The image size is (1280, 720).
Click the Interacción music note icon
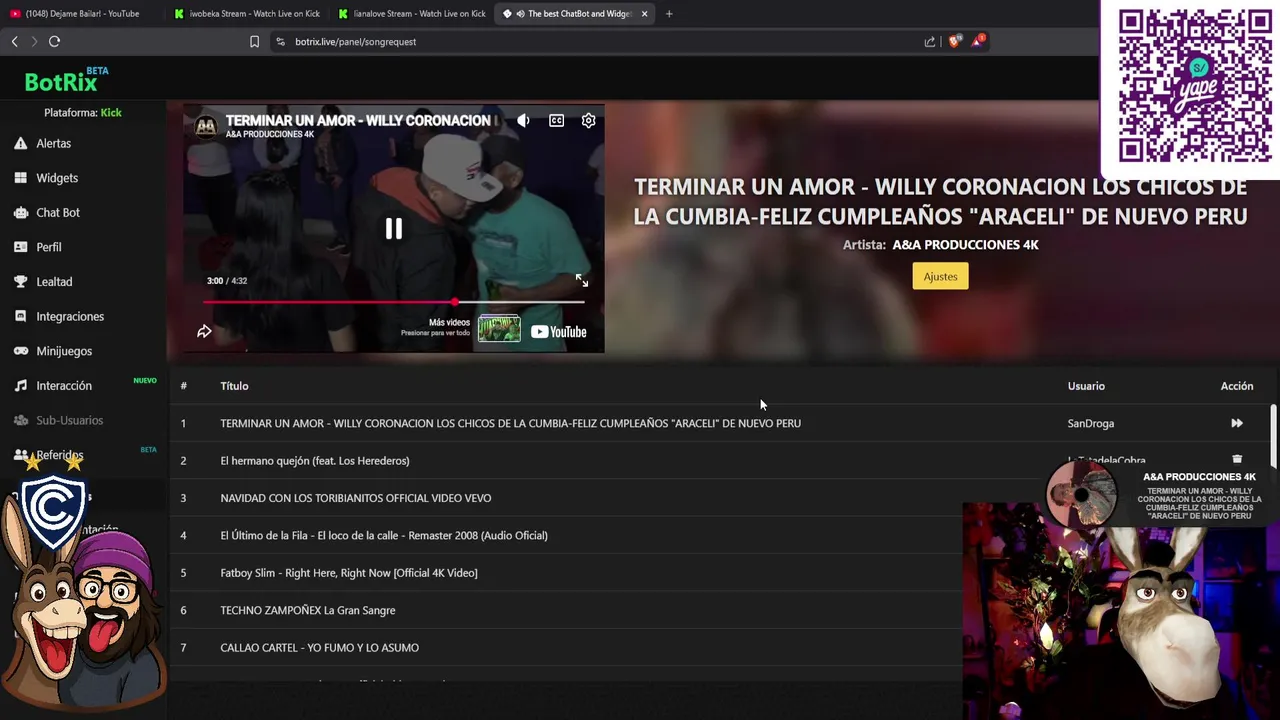coord(20,386)
